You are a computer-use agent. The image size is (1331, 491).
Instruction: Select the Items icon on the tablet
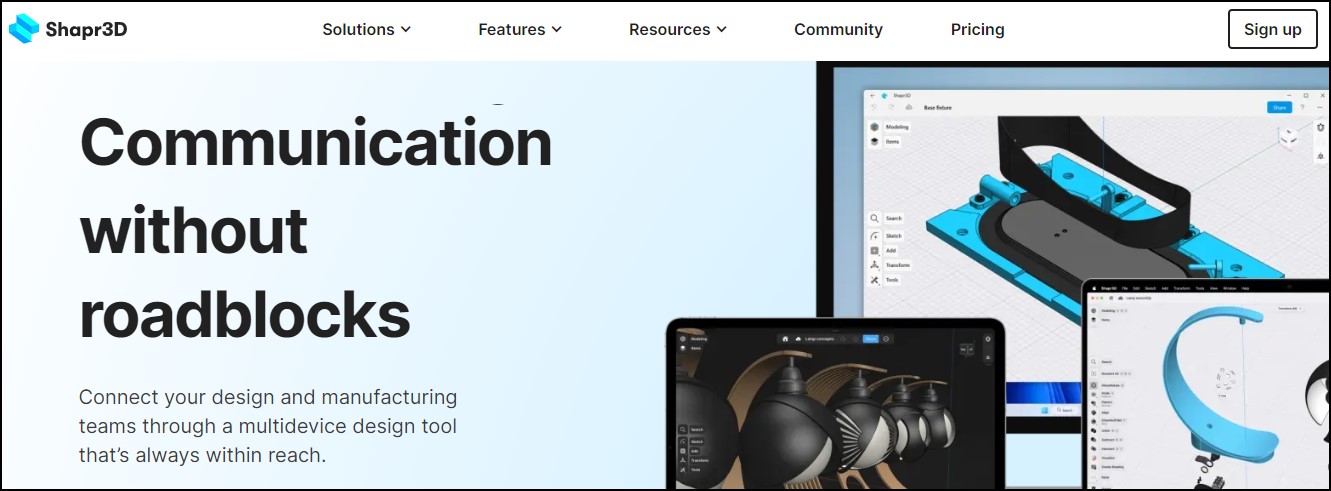point(683,349)
